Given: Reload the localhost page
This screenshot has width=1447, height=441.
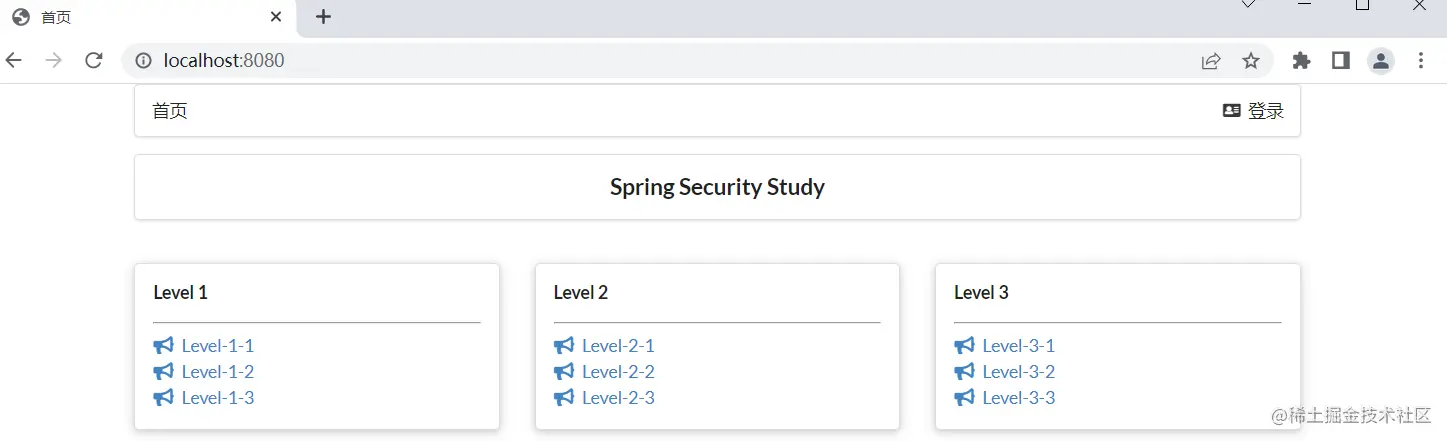Looking at the screenshot, I should [x=94, y=61].
